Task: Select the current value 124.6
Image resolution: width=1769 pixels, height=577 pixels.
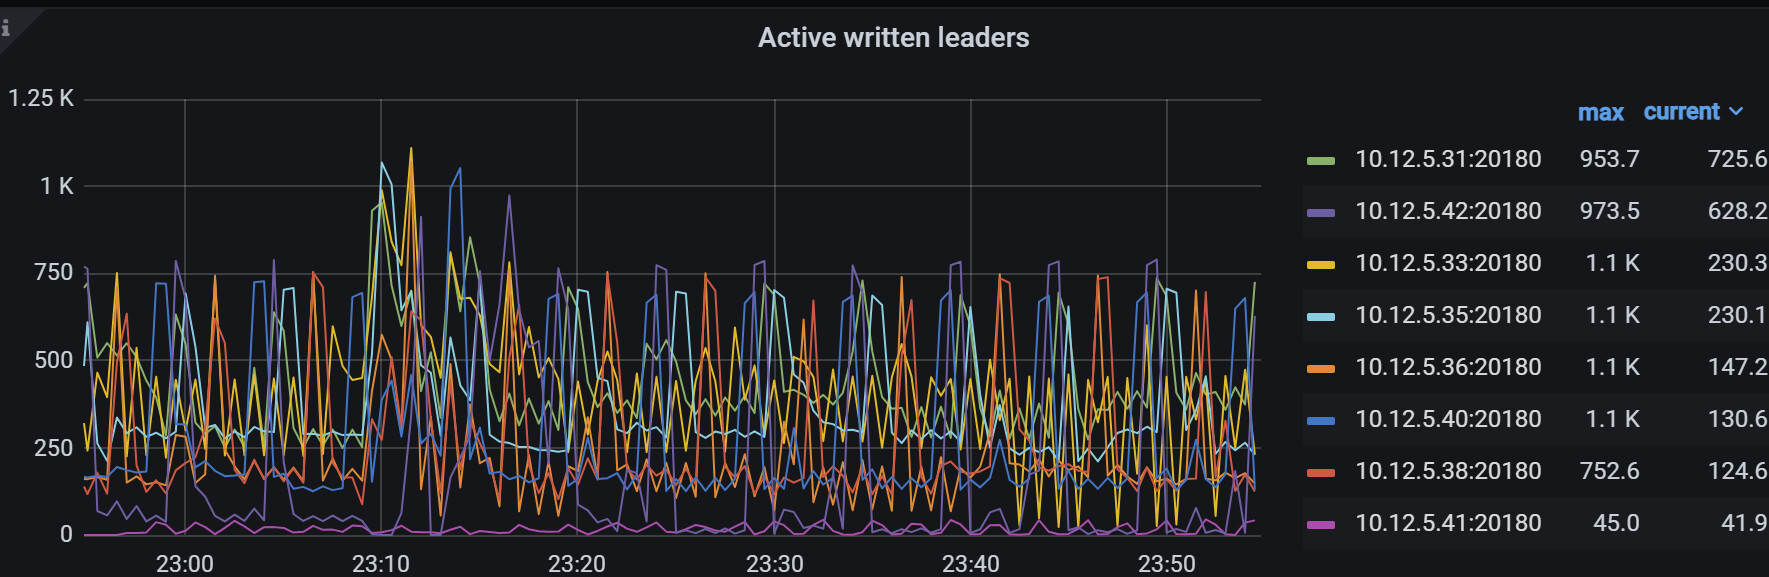Action: pos(1737,471)
